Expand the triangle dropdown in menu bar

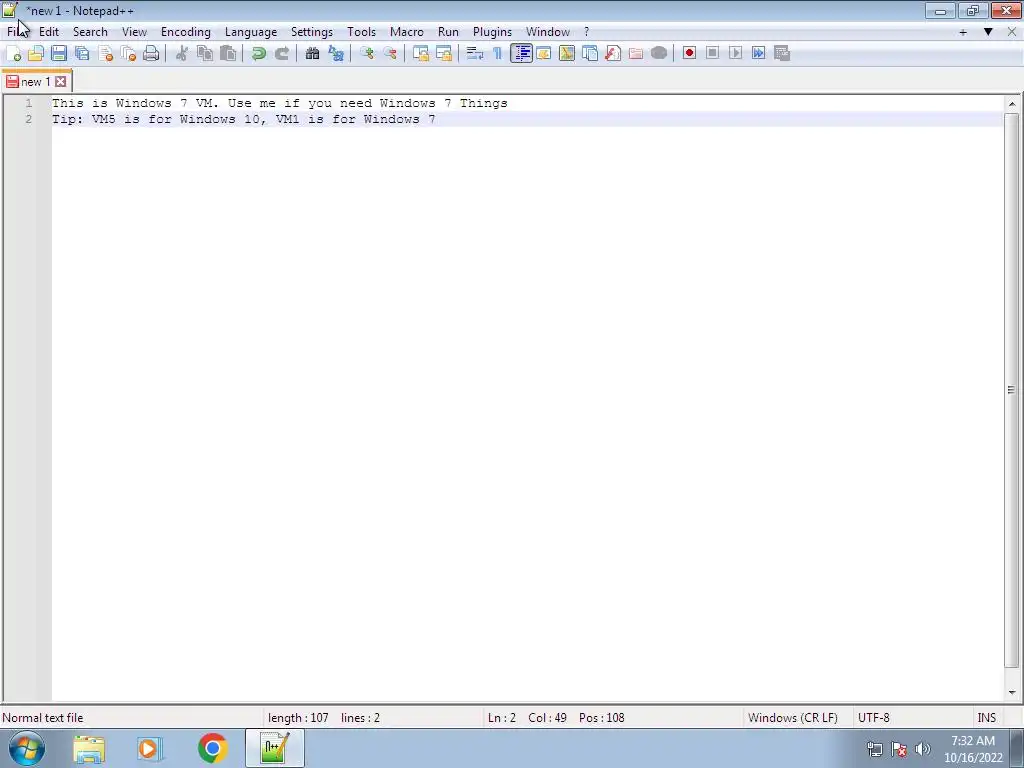[988, 32]
